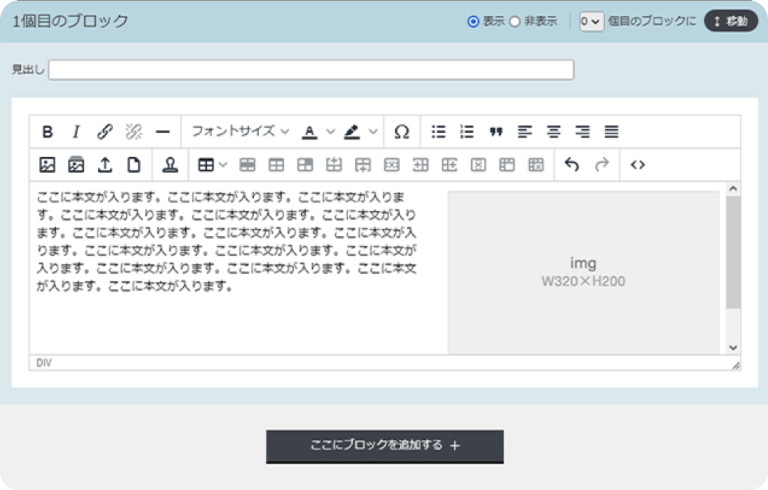
Task: Click ここにブロックを追加する button
Action: coord(385,446)
